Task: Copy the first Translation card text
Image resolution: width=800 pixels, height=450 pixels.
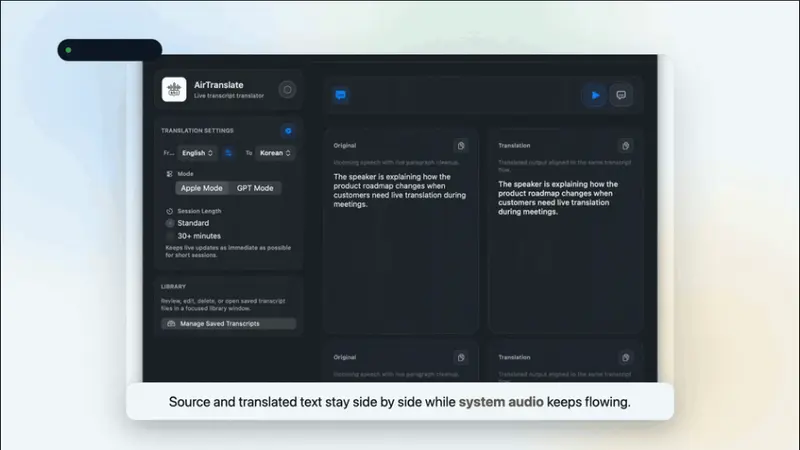Action: [626, 146]
